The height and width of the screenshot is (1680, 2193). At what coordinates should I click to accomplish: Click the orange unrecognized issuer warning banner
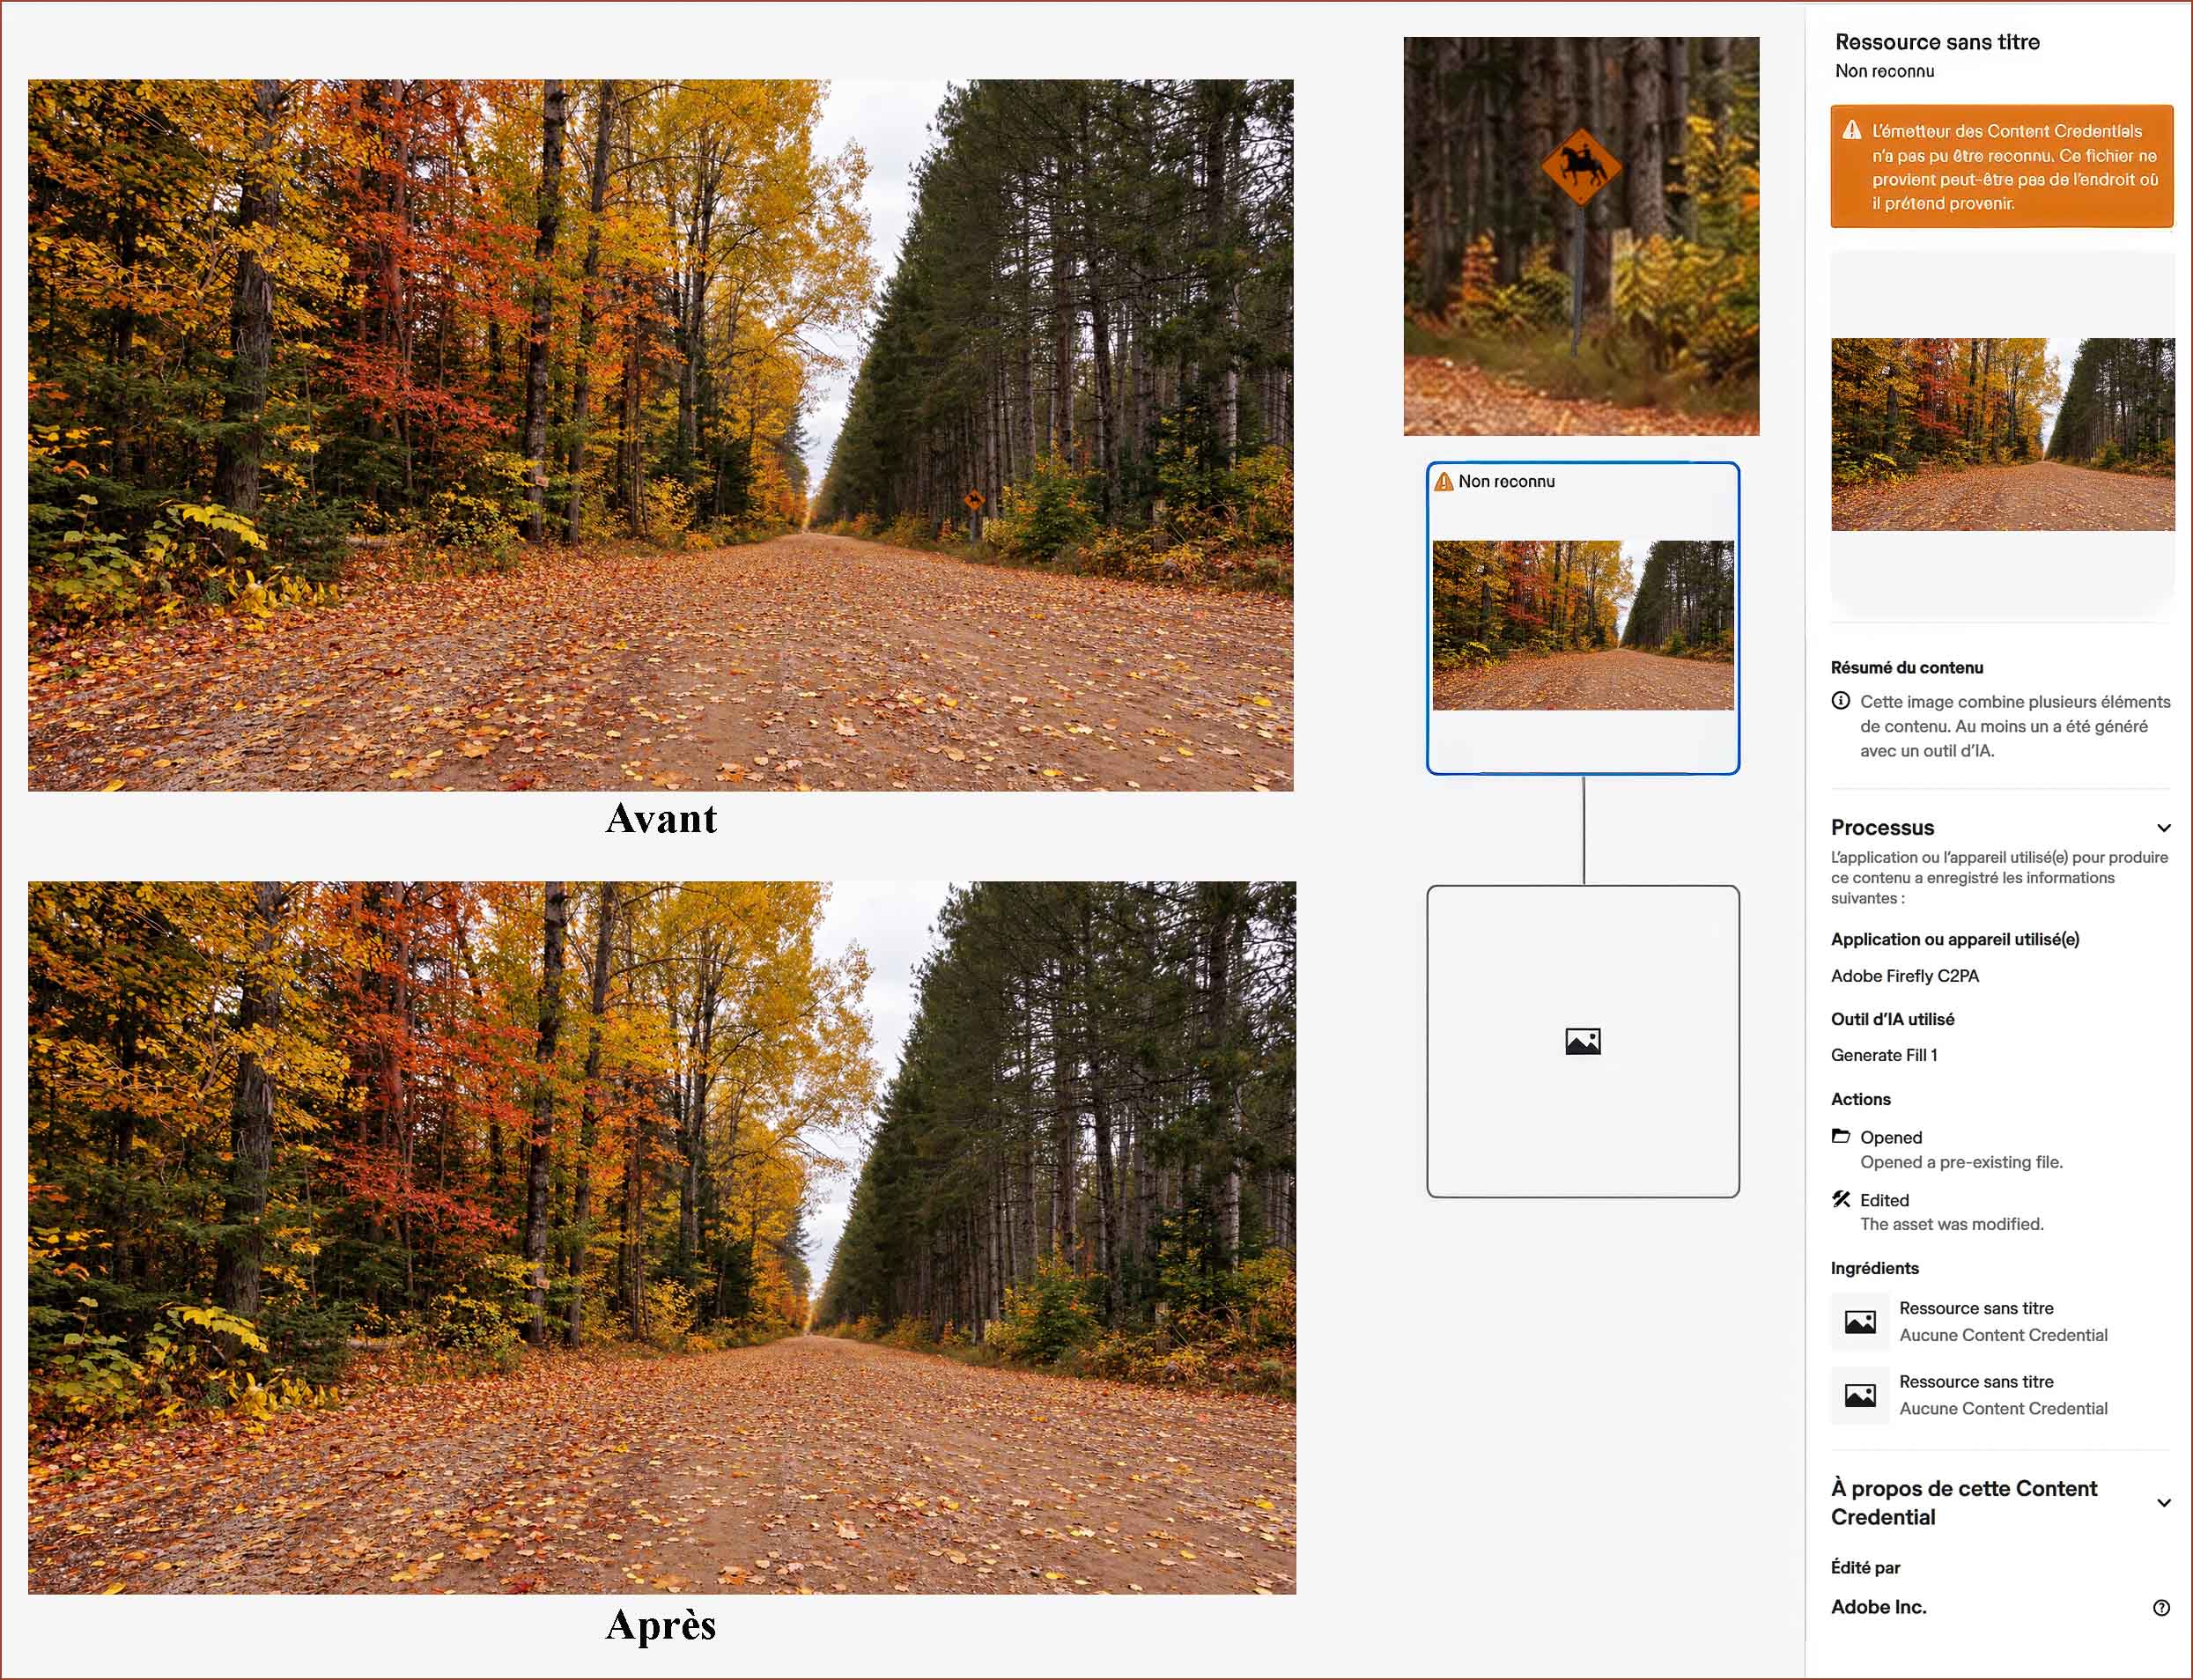pos(2002,166)
